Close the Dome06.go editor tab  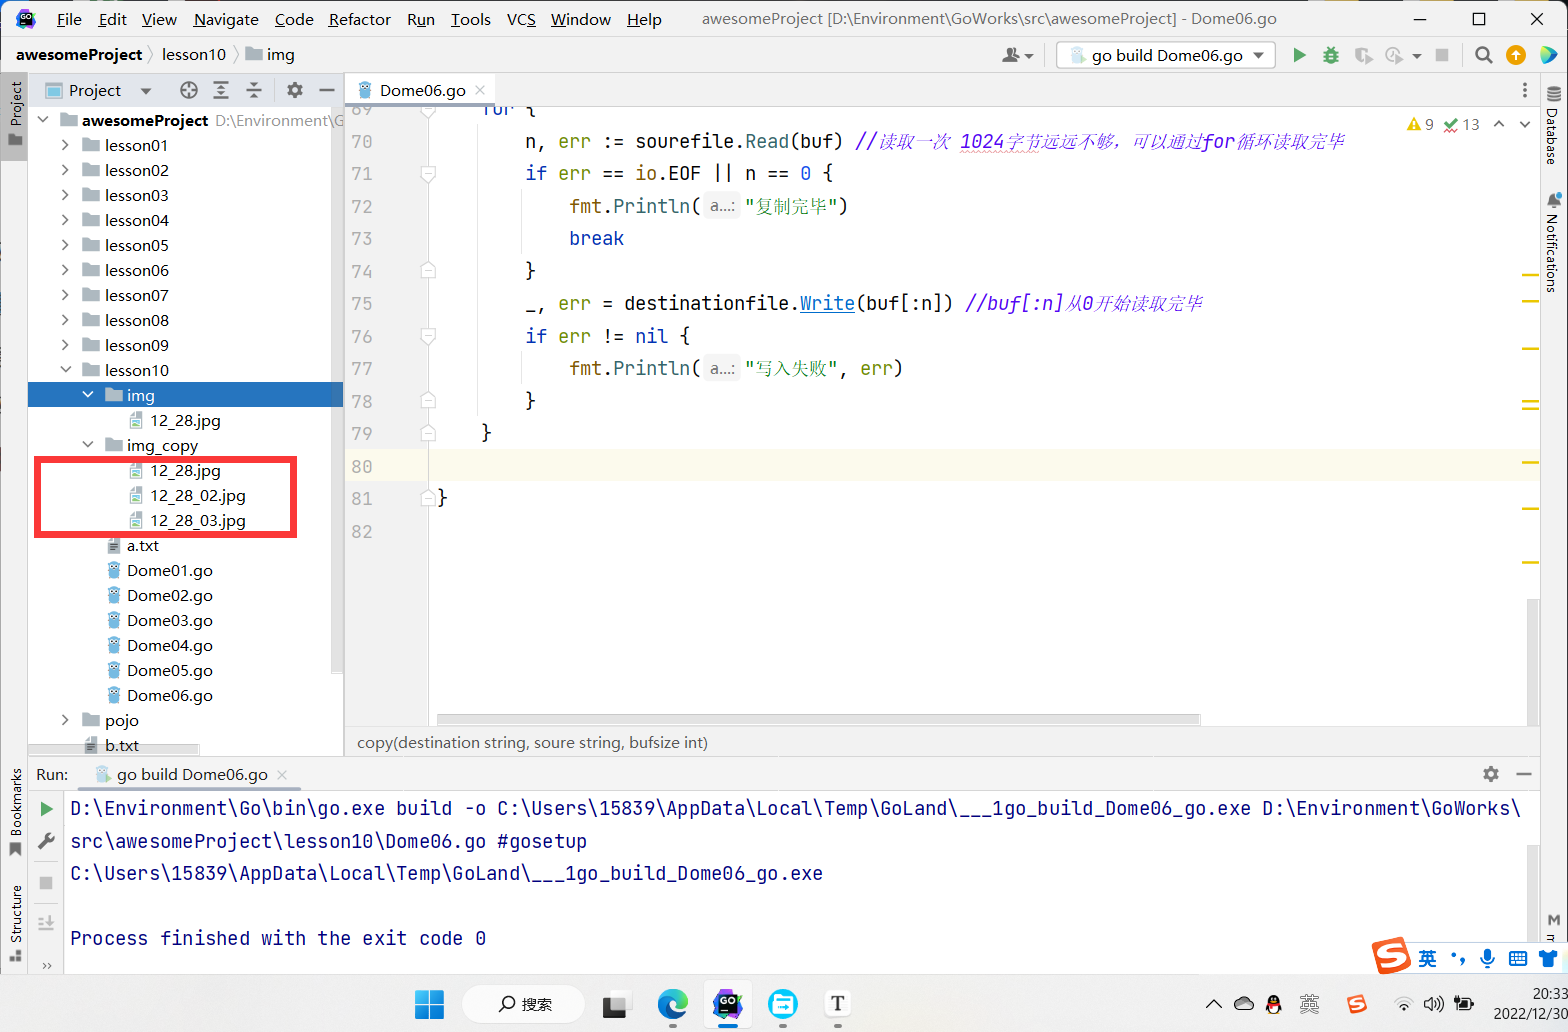[480, 90]
